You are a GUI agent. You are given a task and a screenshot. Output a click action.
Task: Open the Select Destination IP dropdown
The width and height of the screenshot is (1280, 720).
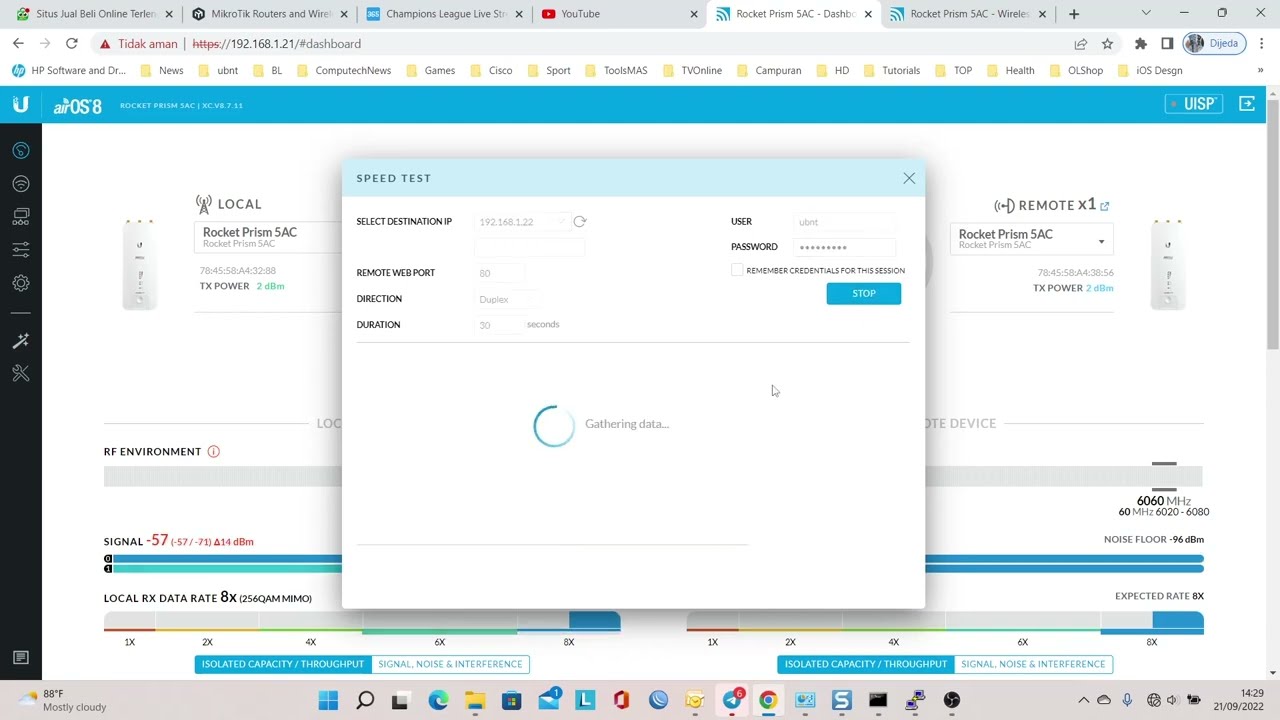pyautogui.click(x=521, y=222)
